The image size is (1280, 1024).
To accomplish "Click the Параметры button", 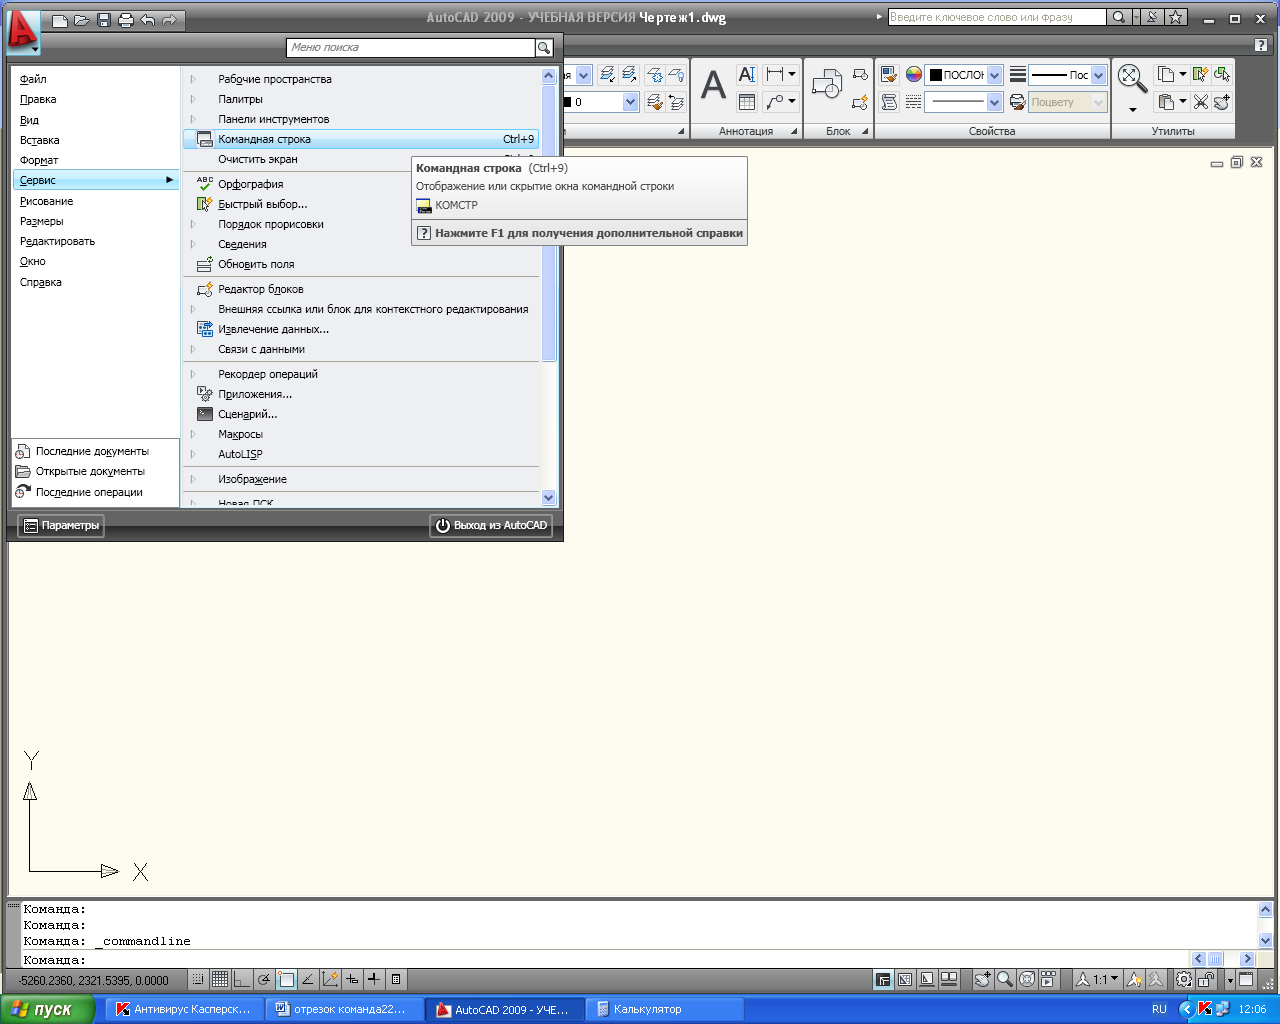I will [x=61, y=525].
